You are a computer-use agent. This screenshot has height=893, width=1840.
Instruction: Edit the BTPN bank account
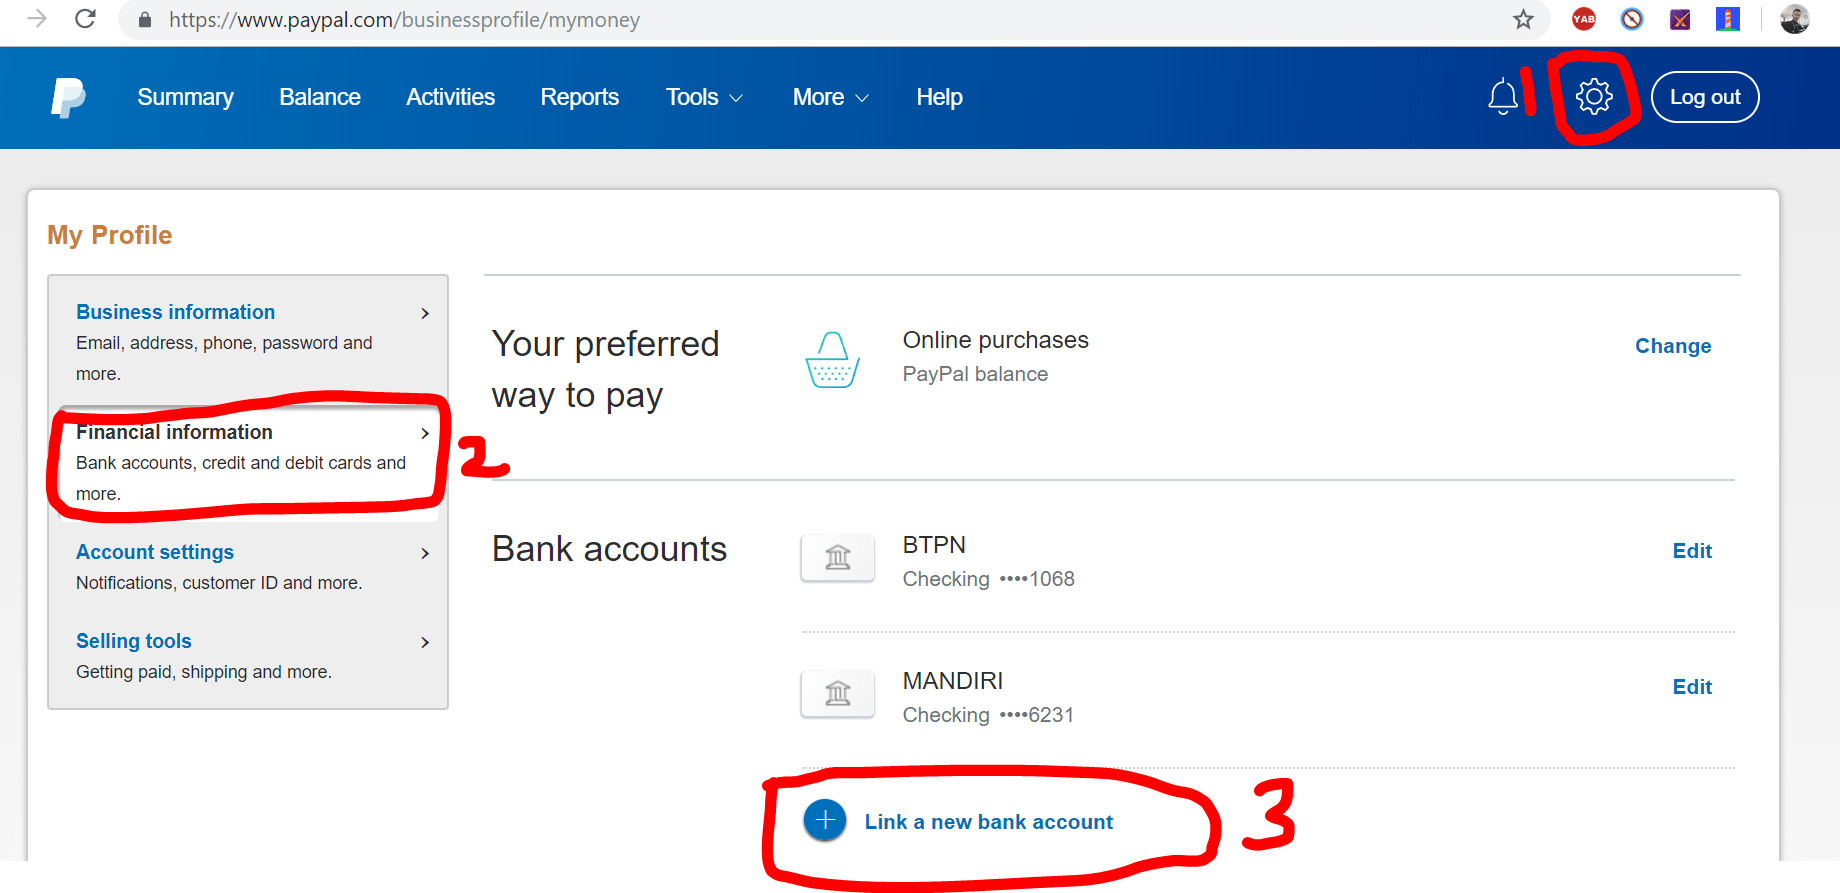(1692, 551)
